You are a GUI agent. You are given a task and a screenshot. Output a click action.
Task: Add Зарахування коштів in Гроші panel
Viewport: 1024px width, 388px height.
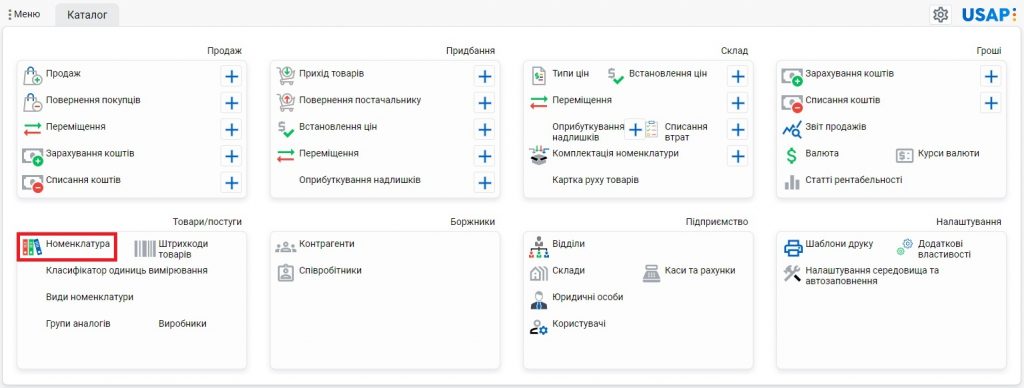(x=991, y=76)
